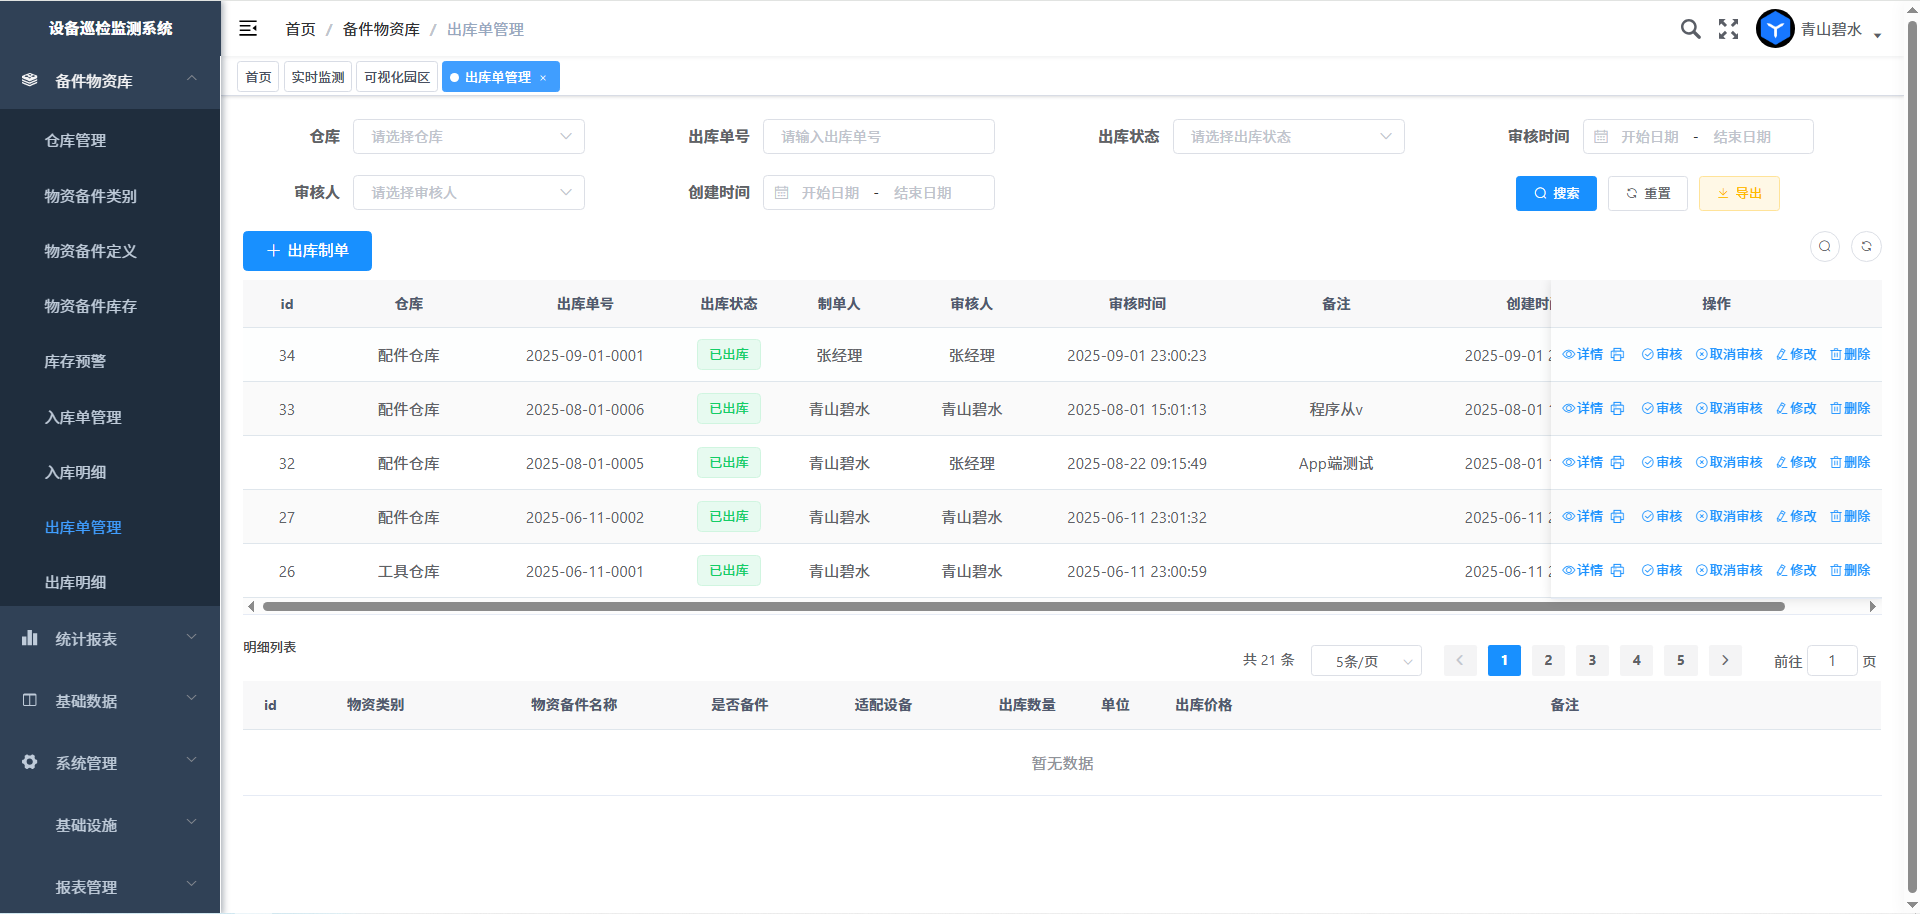
Task: Click the horizontal table scrollbar
Action: [1022, 606]
